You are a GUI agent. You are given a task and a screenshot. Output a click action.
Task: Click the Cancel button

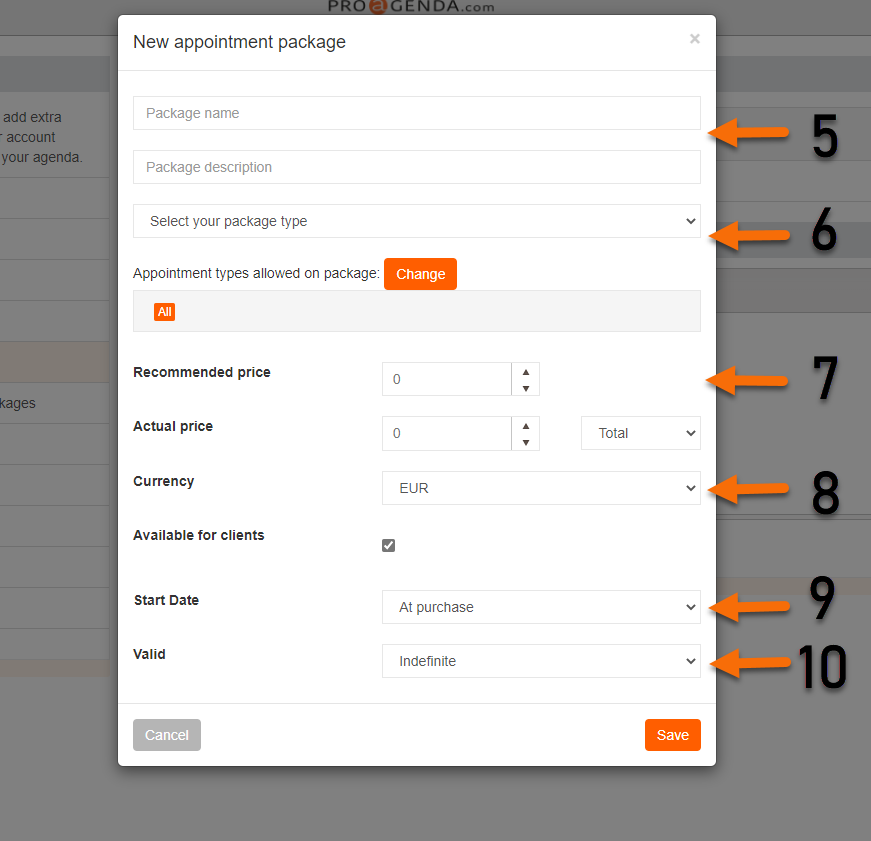pos(166,735)
